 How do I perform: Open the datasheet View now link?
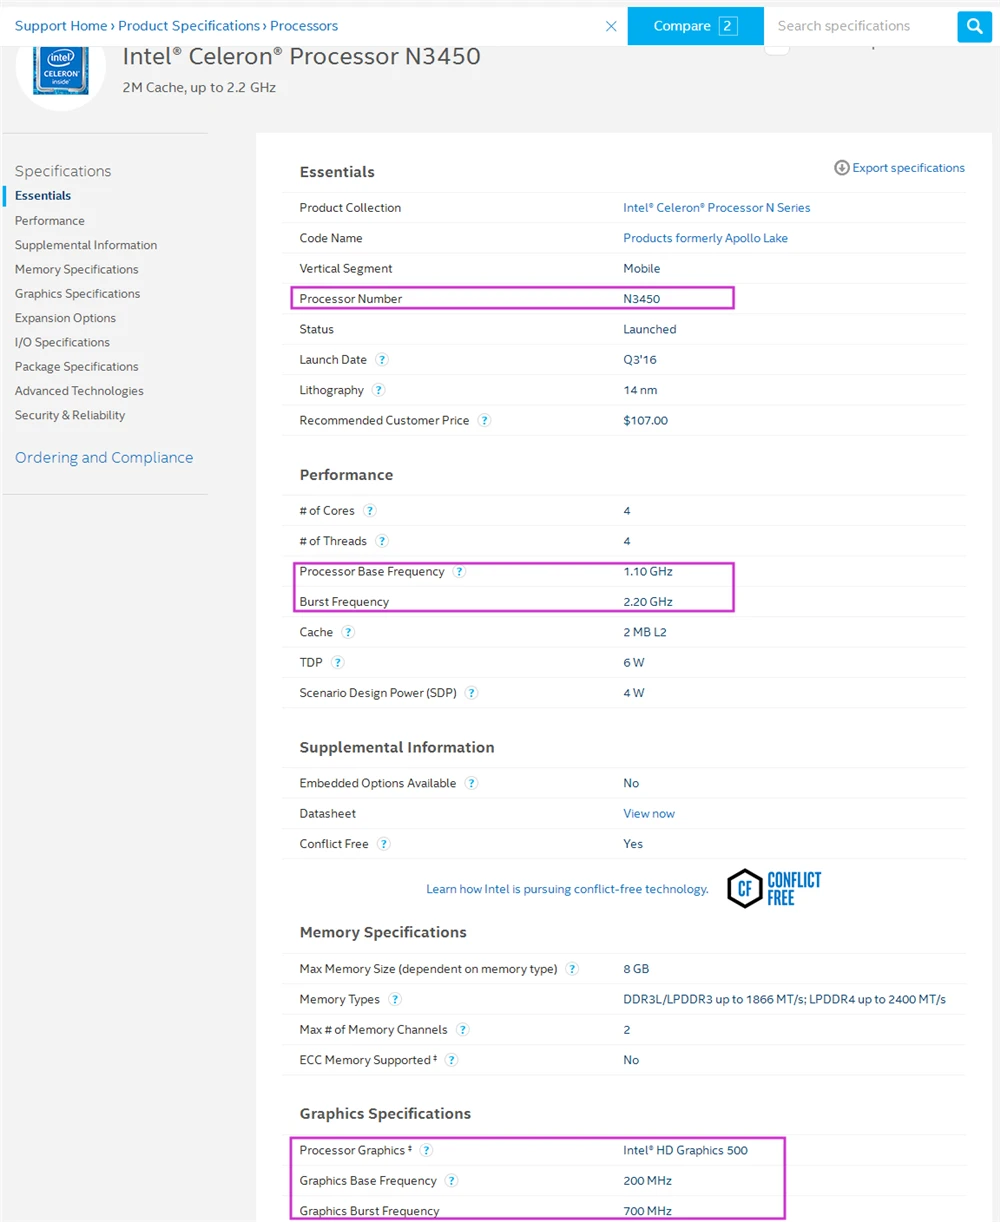[x=649, y=814]
